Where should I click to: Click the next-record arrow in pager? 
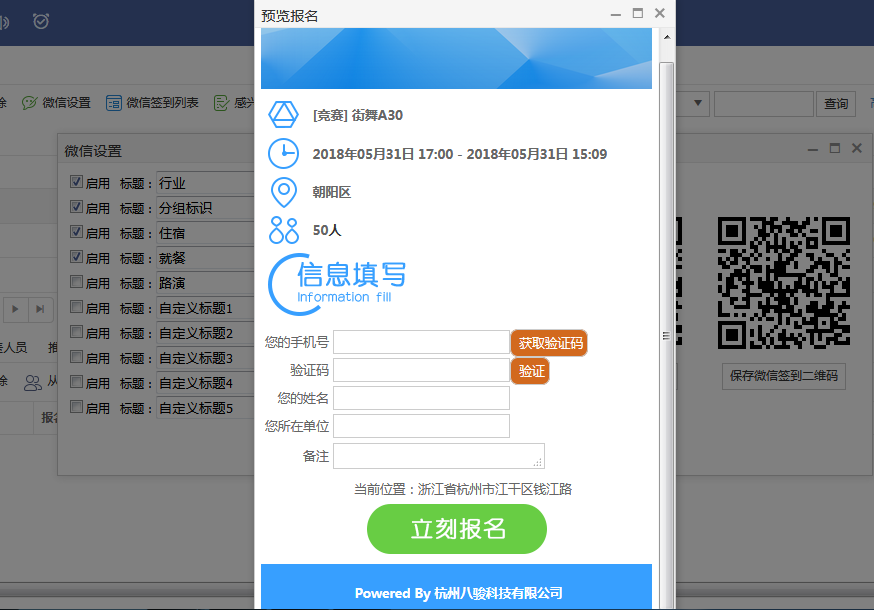(16, 309)
